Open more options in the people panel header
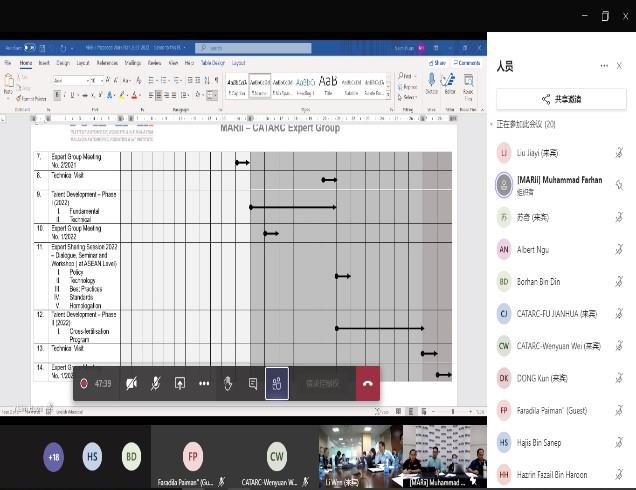 click(x=603, y=66)
